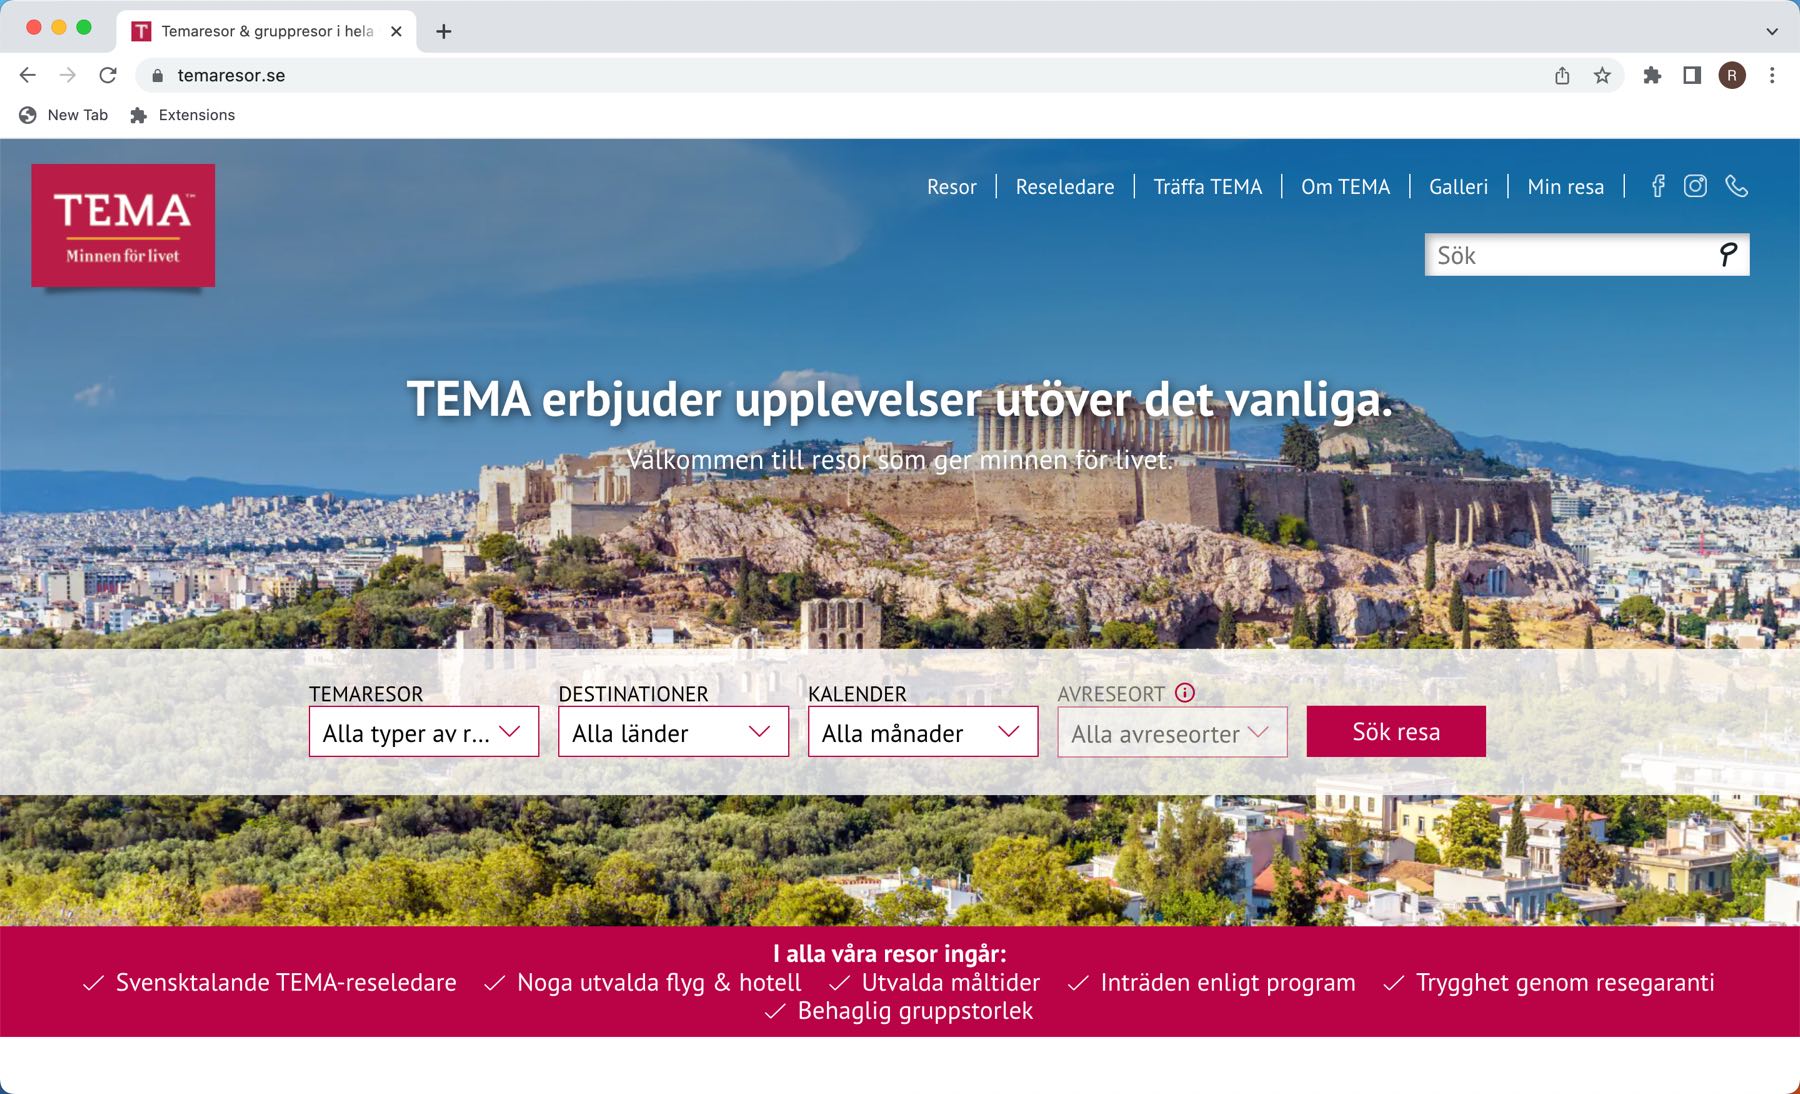
Task: Open the side panel icon
Action: (x=1692, y=75)
